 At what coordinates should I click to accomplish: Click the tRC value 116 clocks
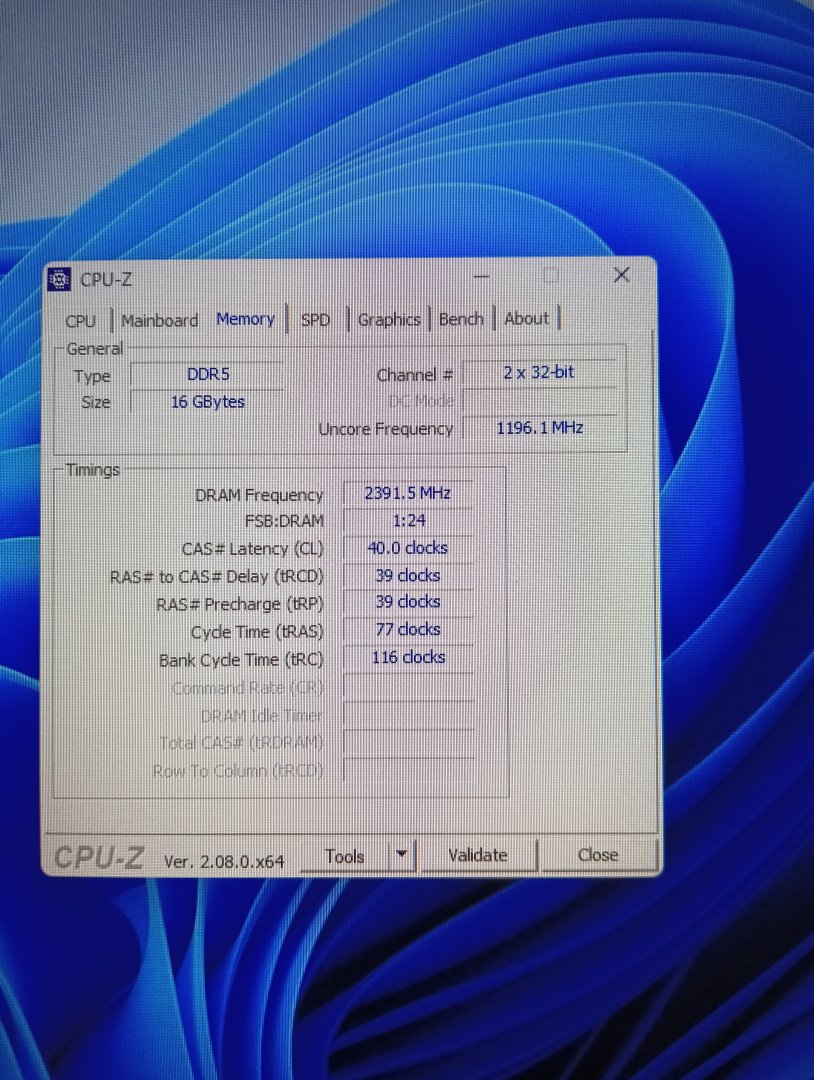(408, 658)
